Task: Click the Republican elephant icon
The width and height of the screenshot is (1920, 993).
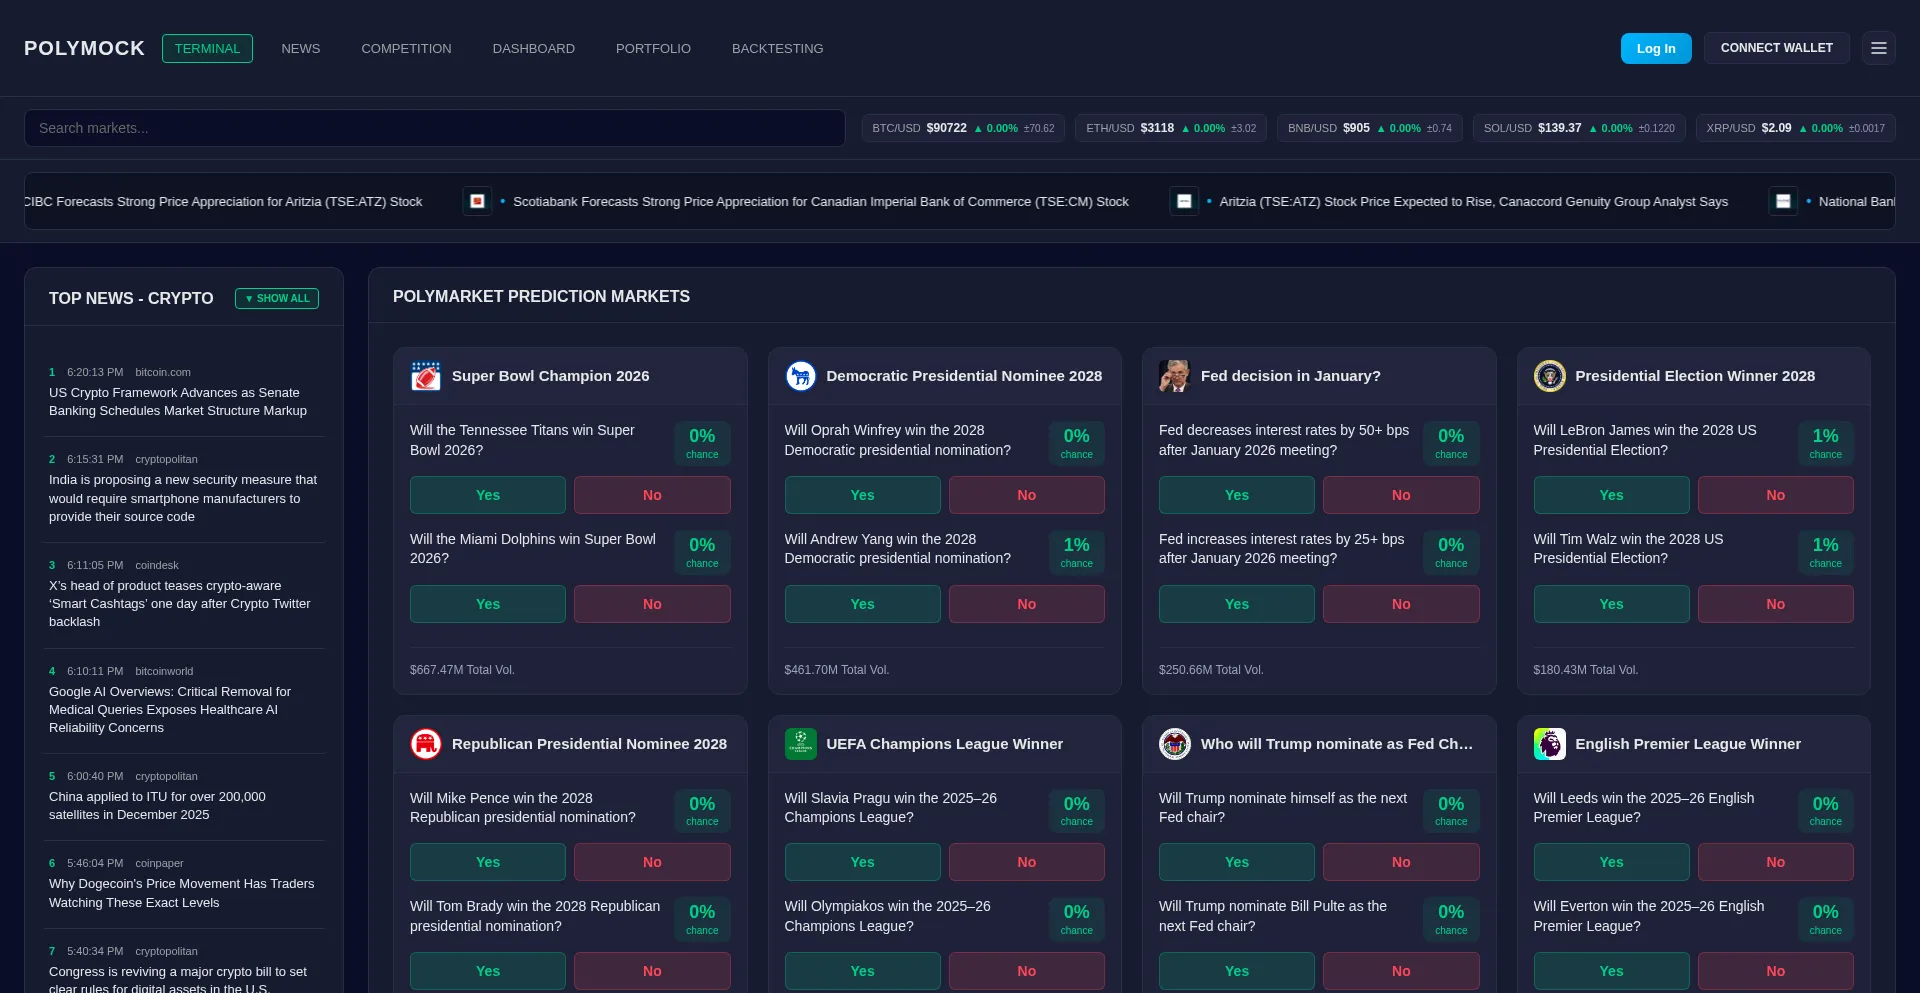Action: point(426,744)
